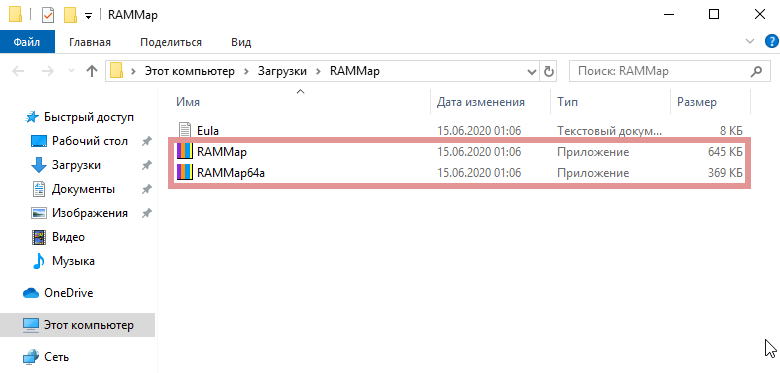Click Загрузки in the address breadcrumb
The image size is (780, 373).
282,72
